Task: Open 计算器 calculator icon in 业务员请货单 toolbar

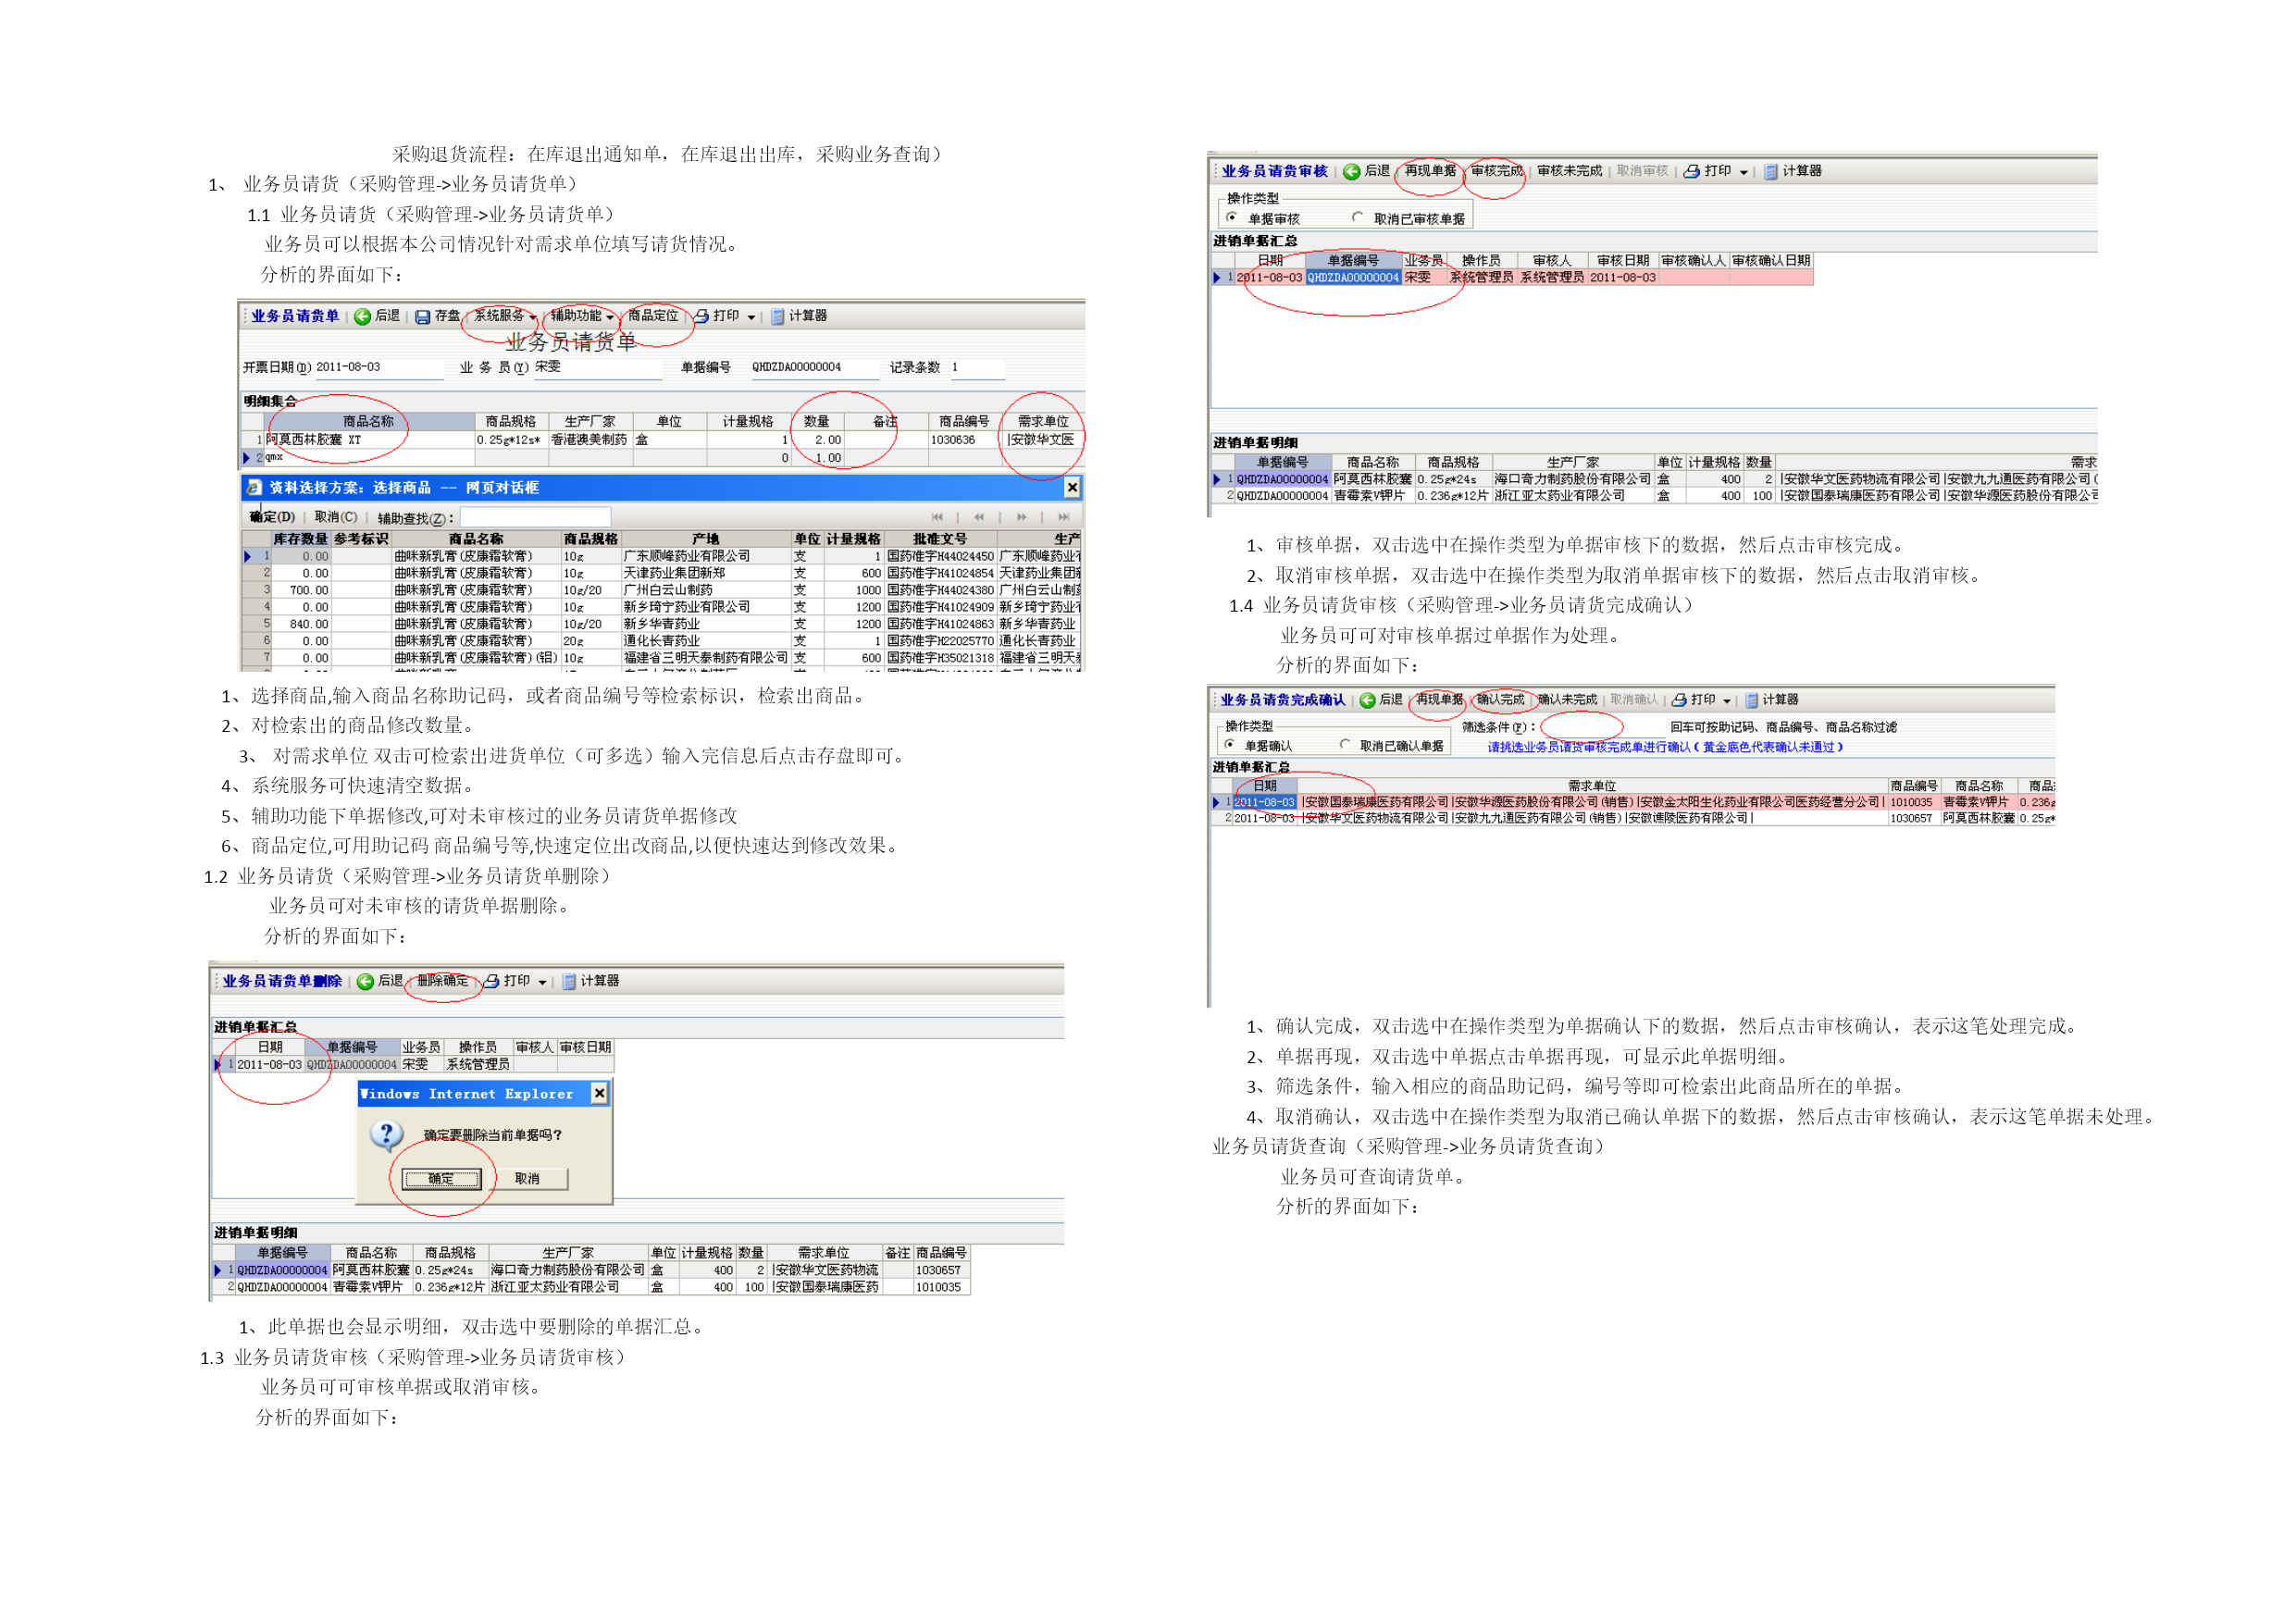Action: pos(778,317)
